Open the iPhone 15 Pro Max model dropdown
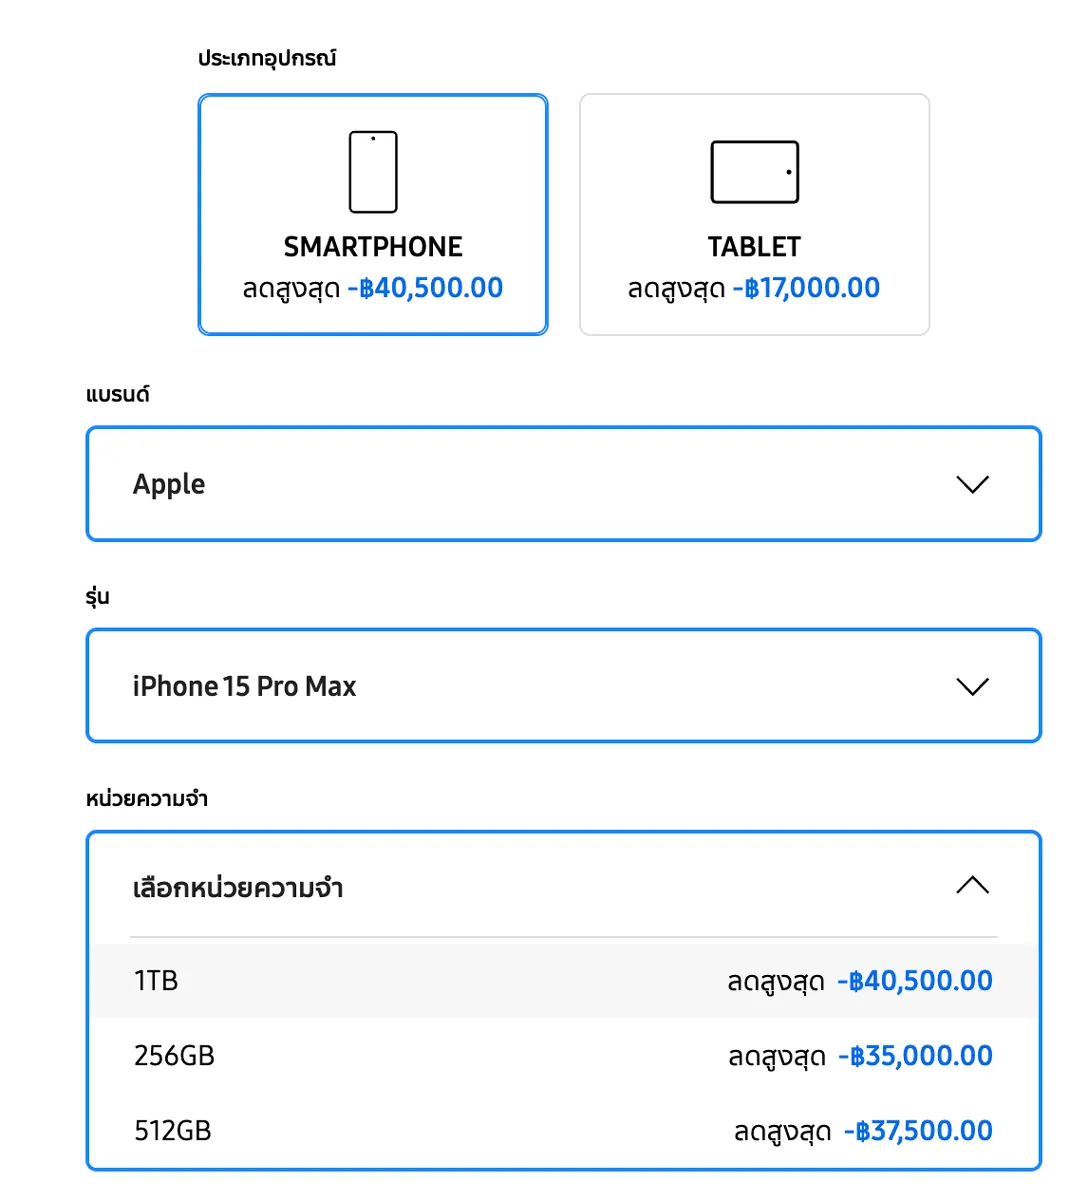The height and width of the screenshot is (1200, 1088). [564, 686]
